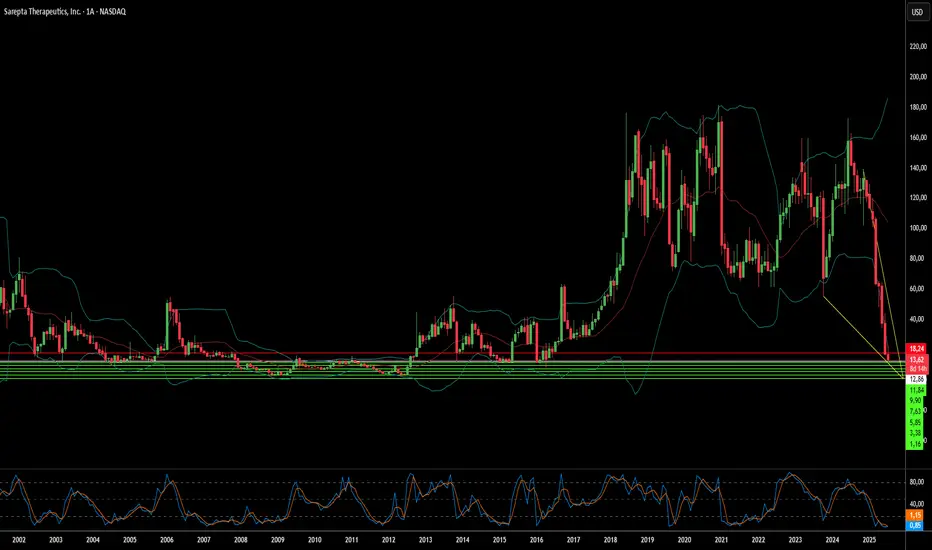932x550 pixels.
Task: Click the 2004 year label on time axis
Action: [x=93, y=540]
